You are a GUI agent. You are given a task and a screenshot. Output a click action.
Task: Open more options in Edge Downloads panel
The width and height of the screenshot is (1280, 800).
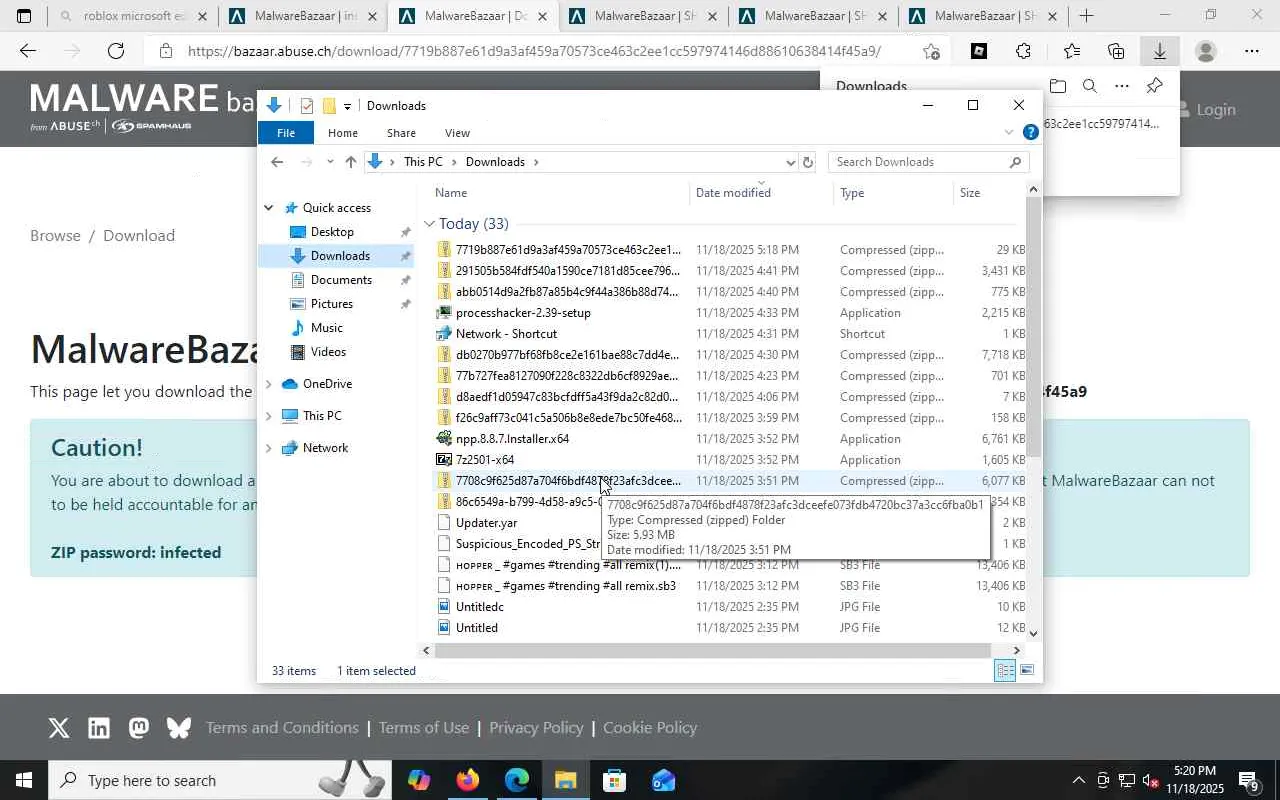(1122, 86)
